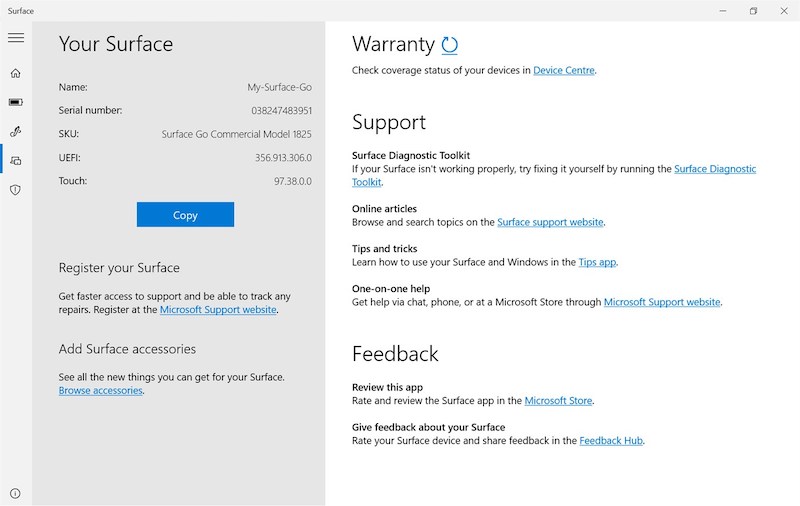
Task: Open the Surface support website link
Action: (550, 222)
